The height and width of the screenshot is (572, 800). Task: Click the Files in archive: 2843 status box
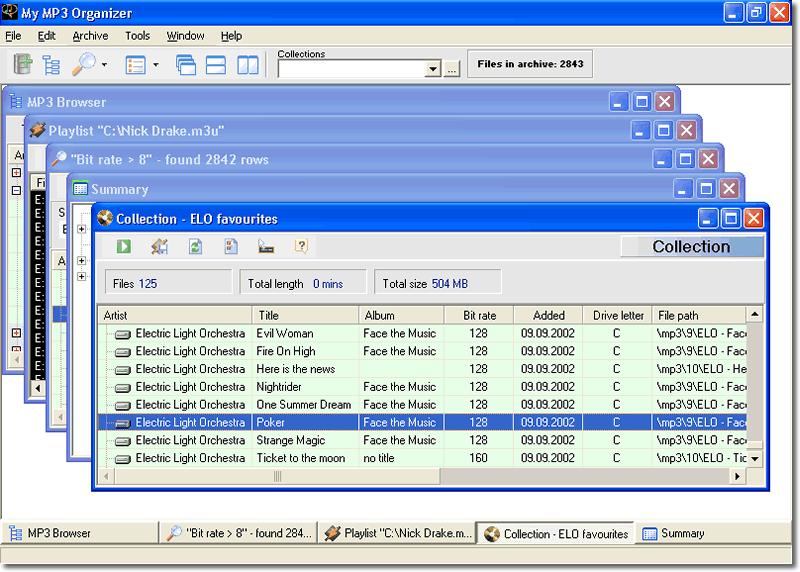530,64
